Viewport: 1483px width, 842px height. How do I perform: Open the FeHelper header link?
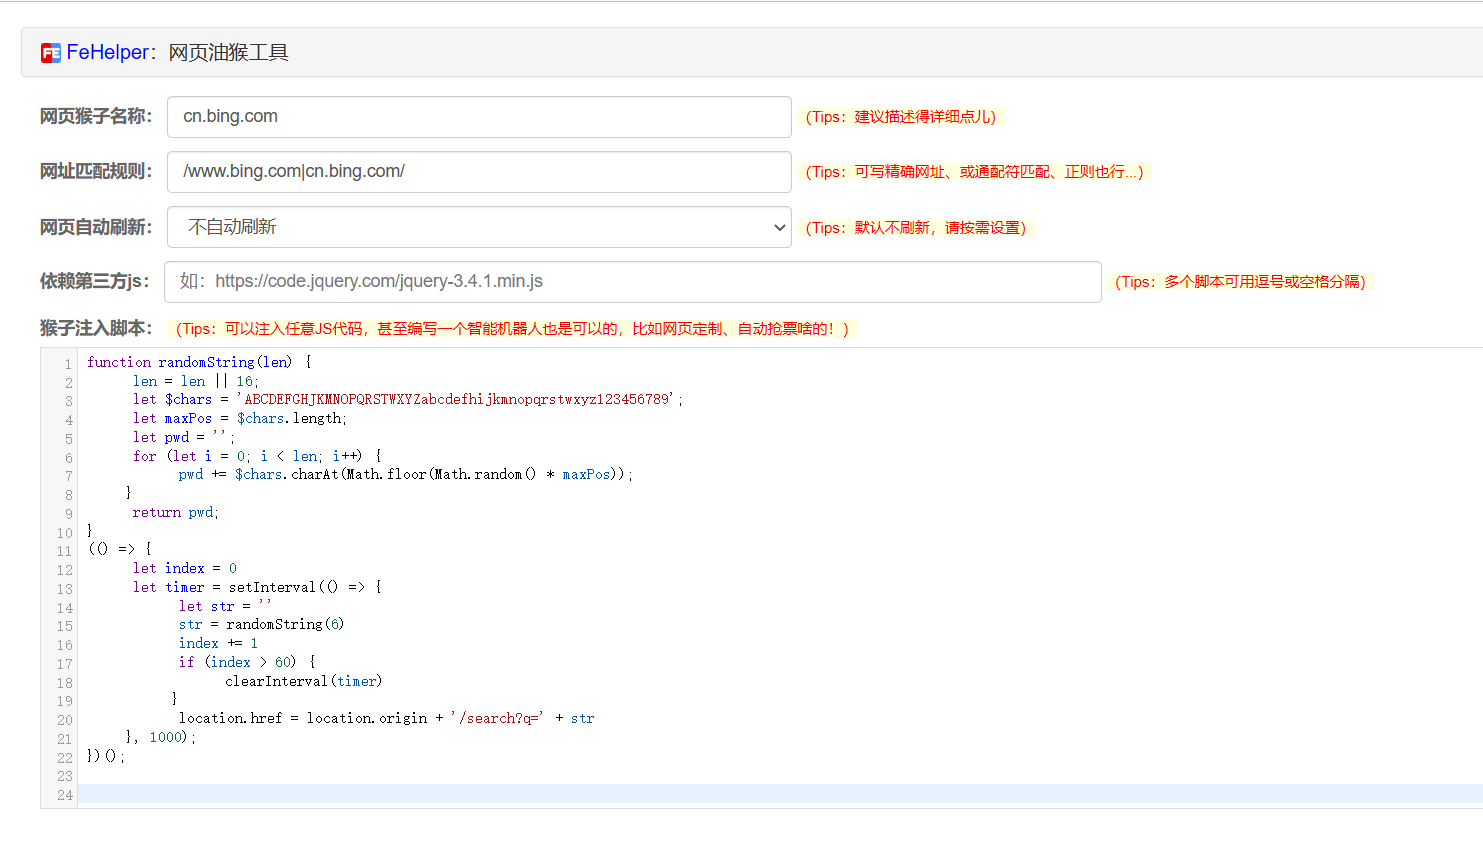point(108,52)
